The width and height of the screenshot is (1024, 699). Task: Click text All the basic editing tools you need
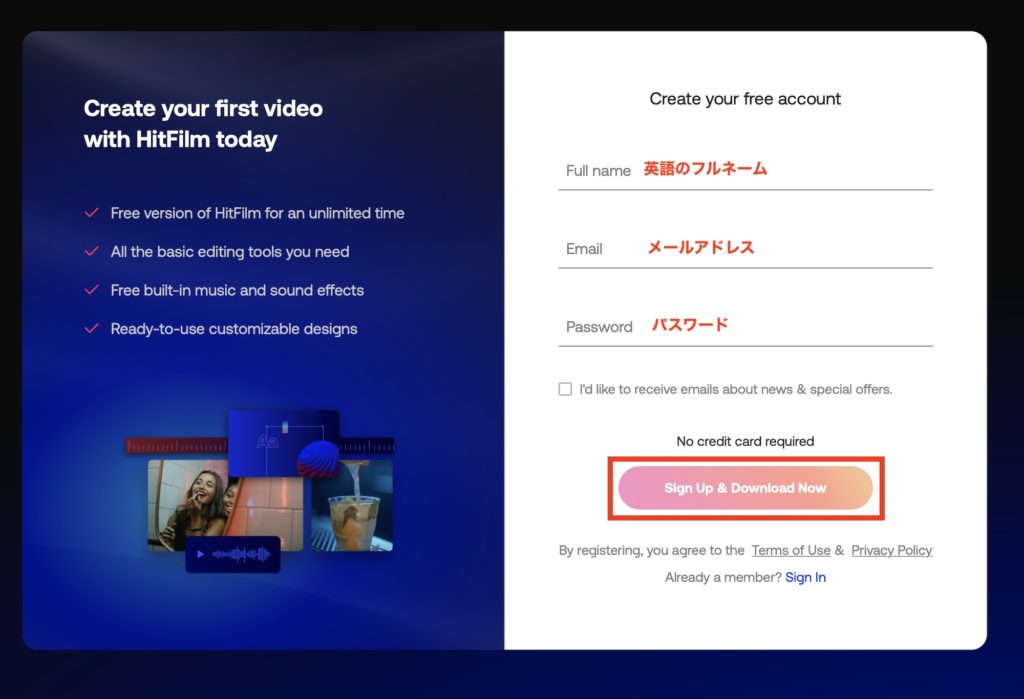click(x=230, y=252)
